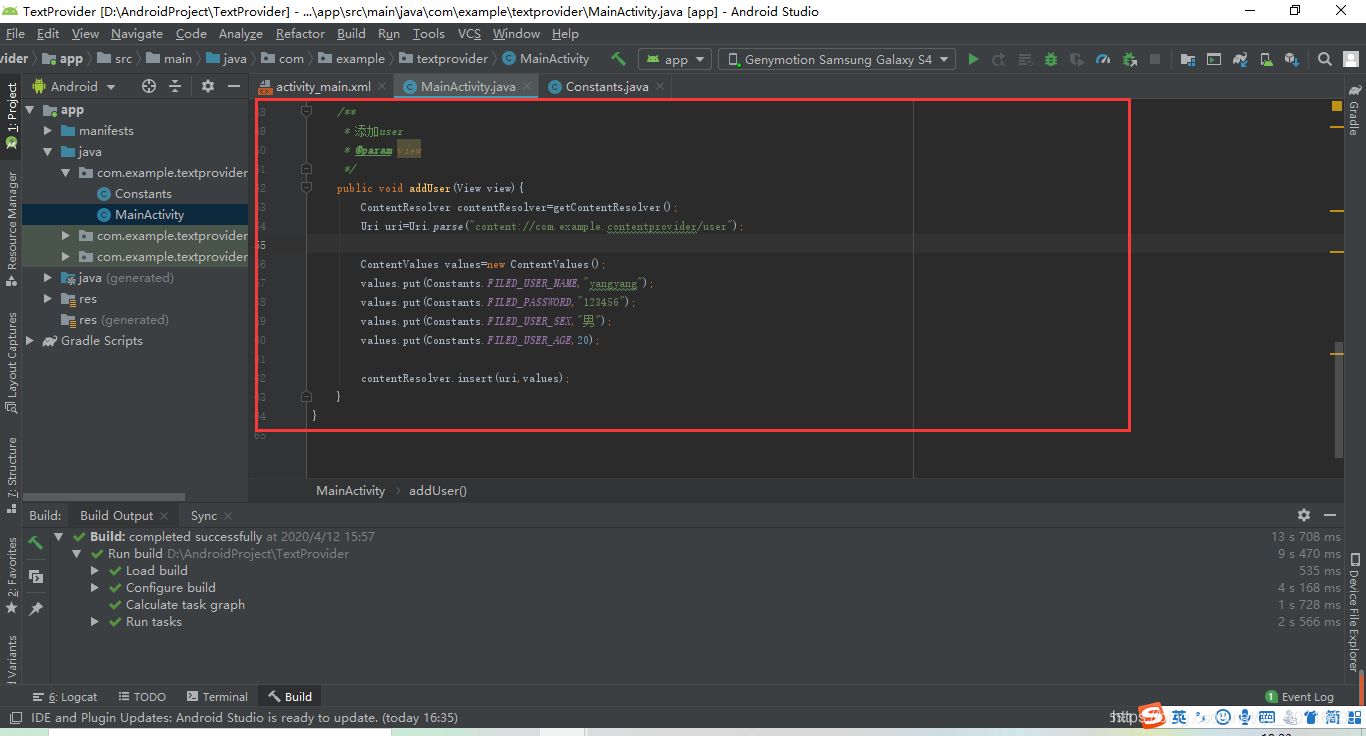Open AVD Manager icon

(x=1266, y=59)
